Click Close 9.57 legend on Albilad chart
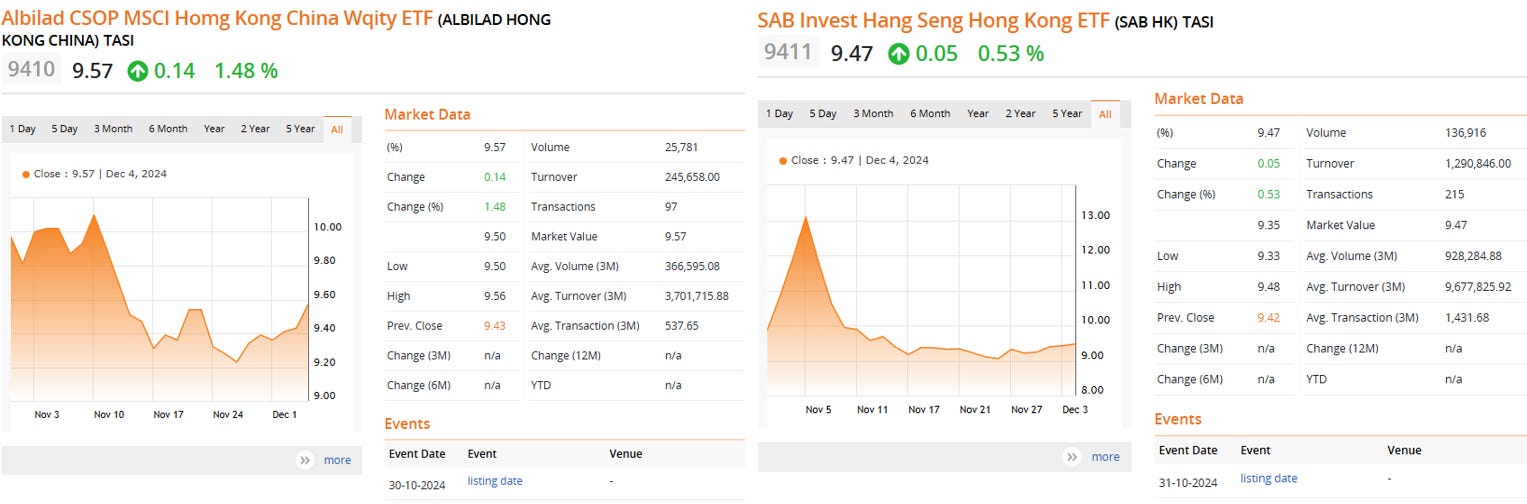 94,173
